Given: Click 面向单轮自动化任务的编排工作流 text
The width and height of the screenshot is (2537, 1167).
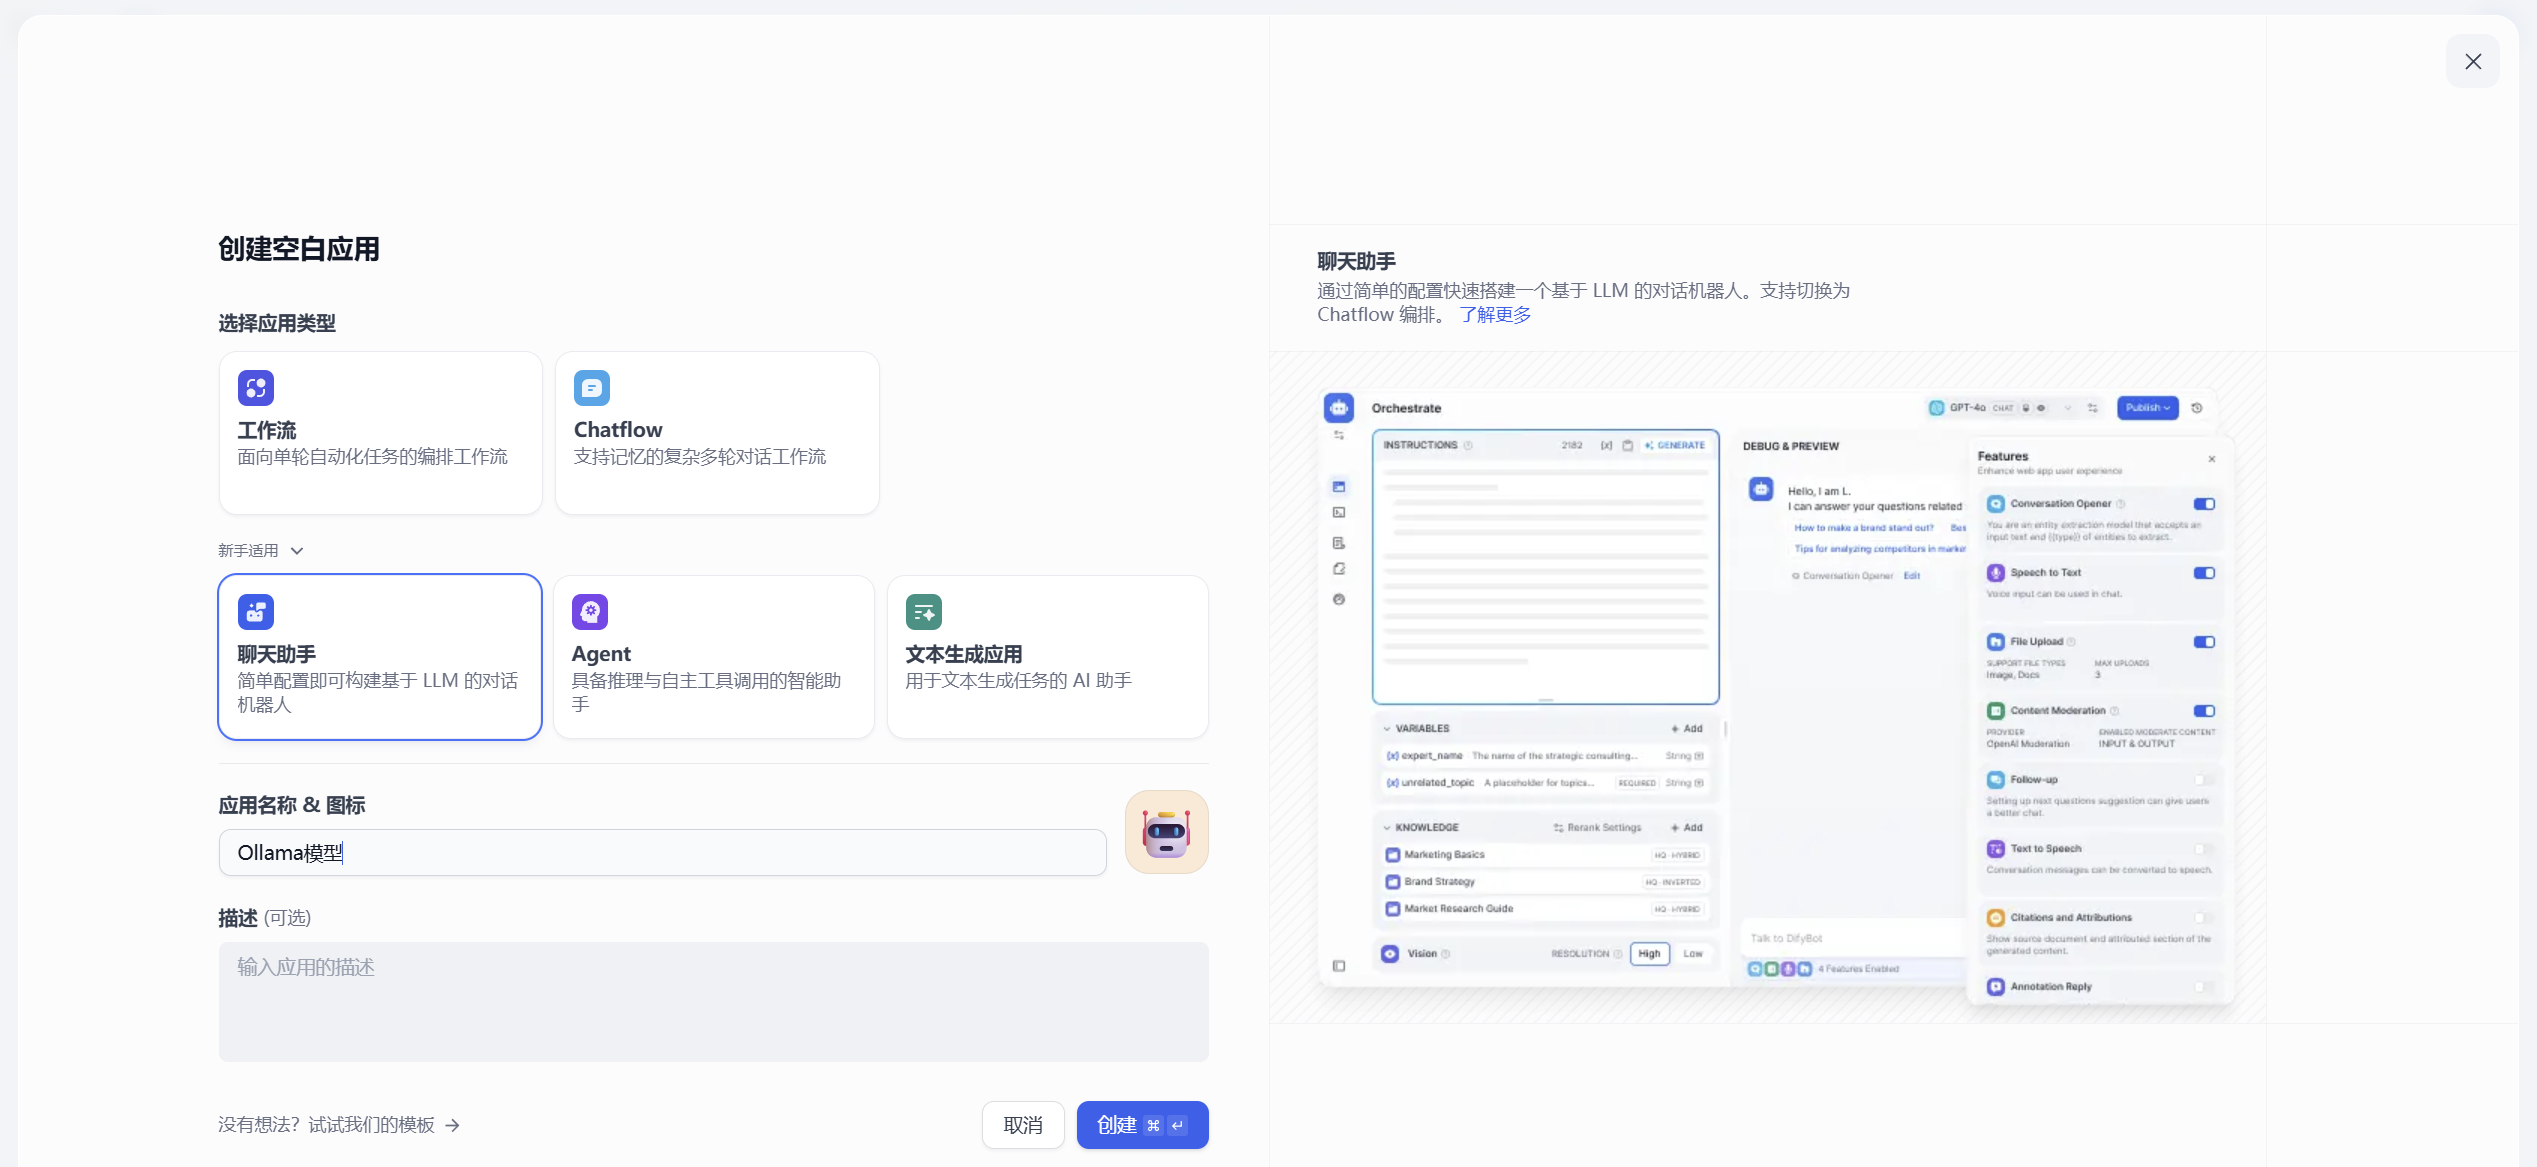Looking at the screenshot, I should click(372, 457).
